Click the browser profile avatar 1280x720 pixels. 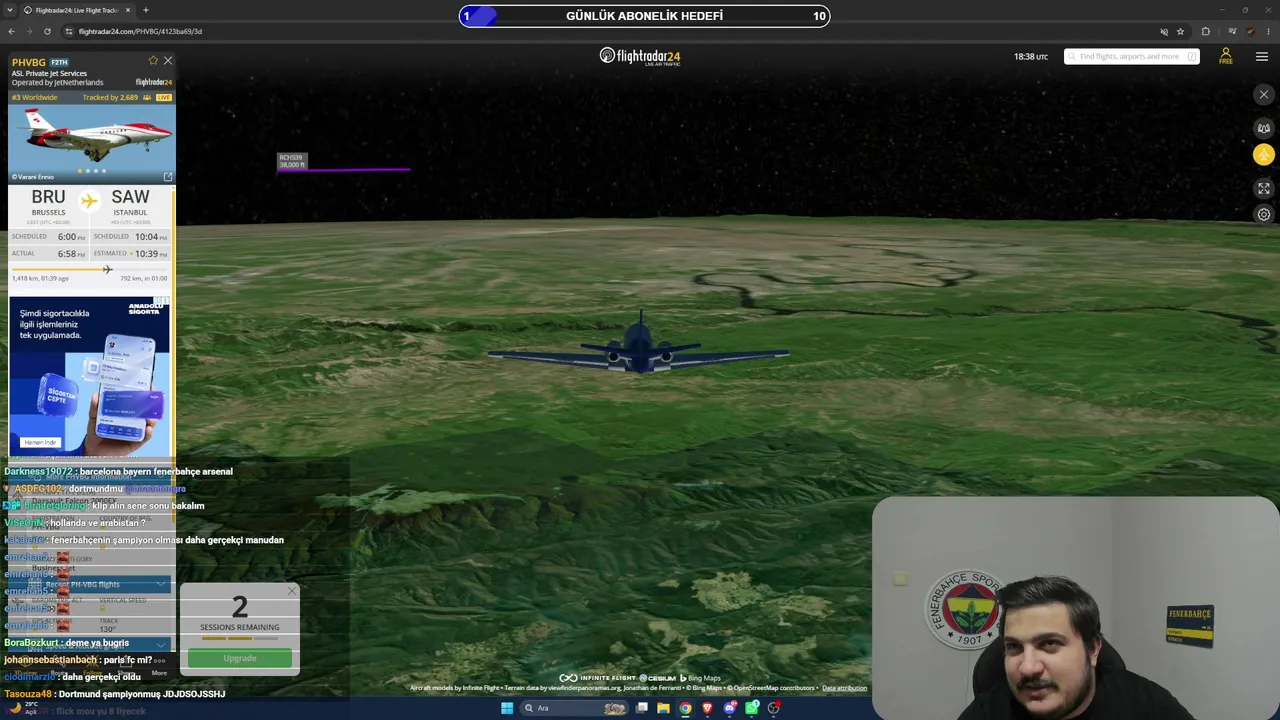pos(1250,31)
